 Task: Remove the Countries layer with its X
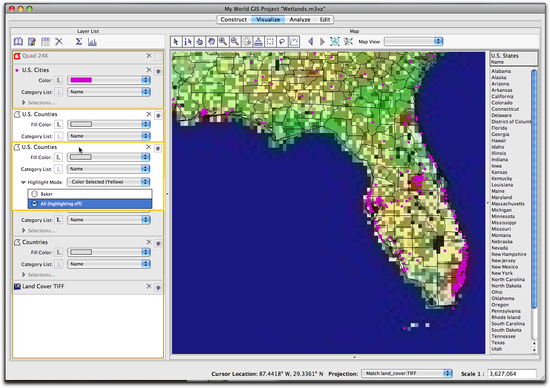click(149, 242)
